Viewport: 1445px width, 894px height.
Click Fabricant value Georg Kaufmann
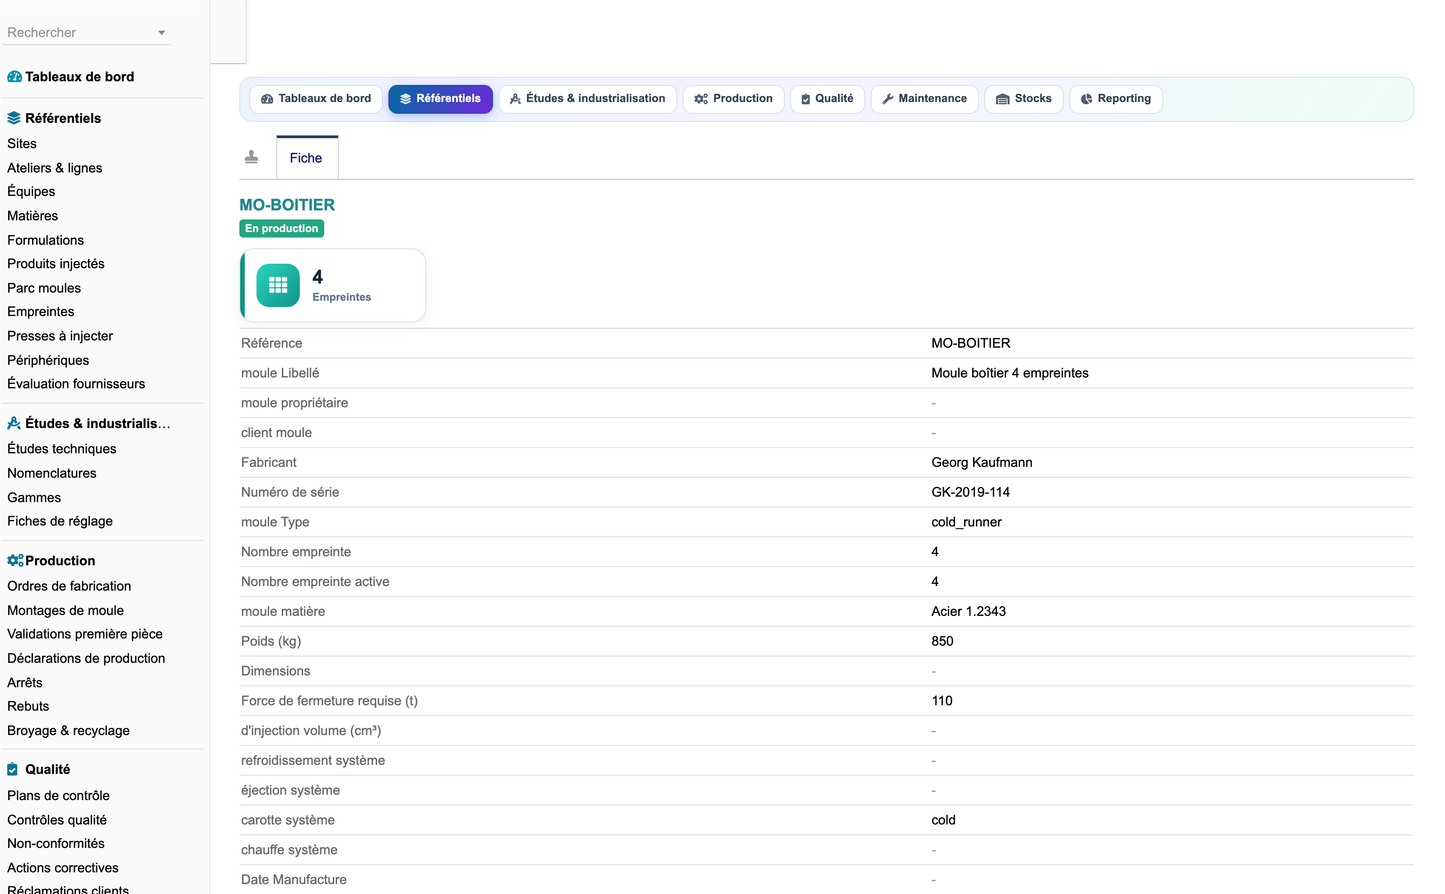(982, 463)
